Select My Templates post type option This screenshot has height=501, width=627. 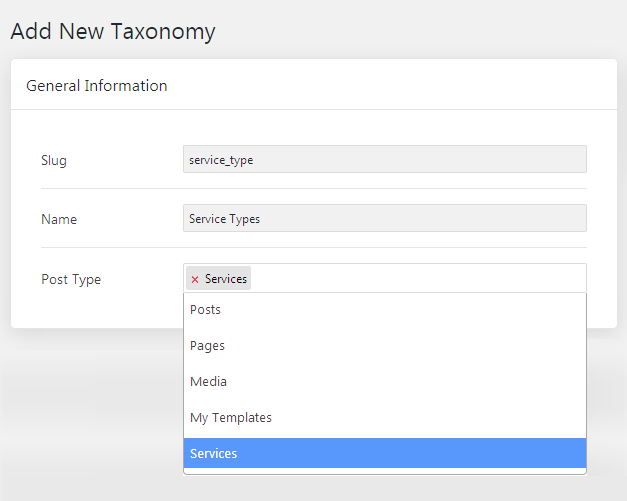385,417
